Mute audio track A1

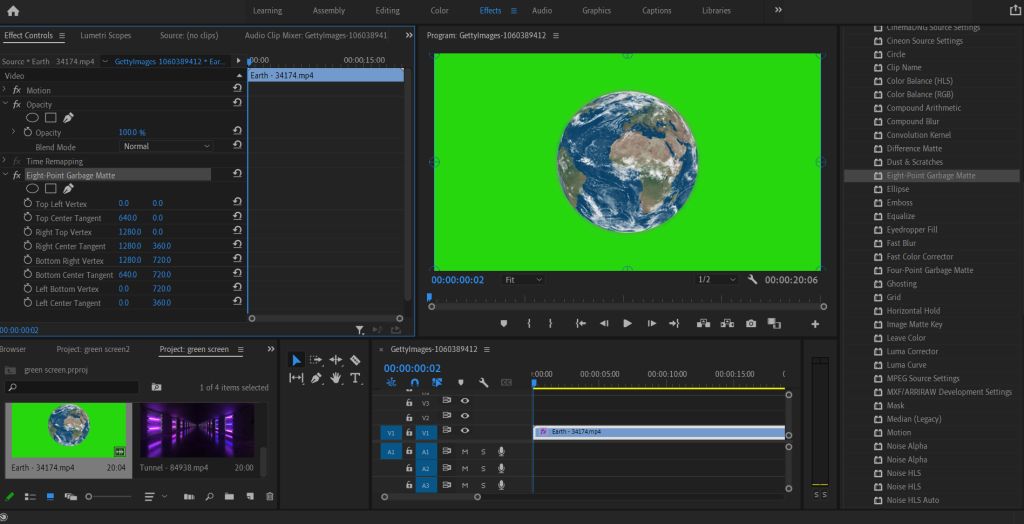pos(465,452)
